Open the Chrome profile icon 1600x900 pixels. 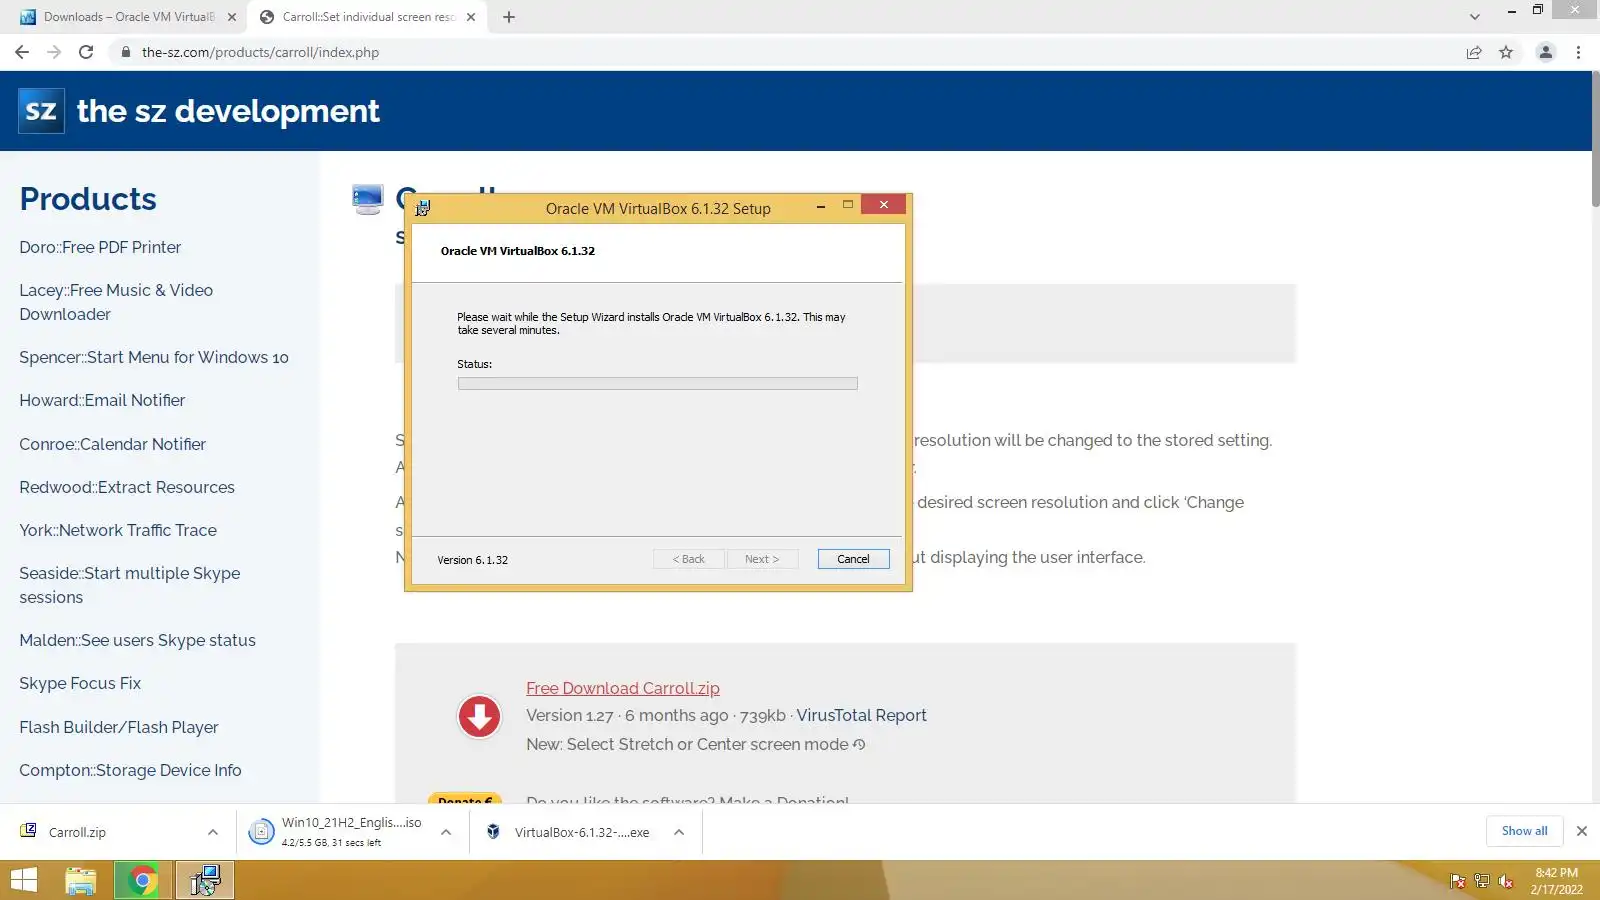[1546, 52]
